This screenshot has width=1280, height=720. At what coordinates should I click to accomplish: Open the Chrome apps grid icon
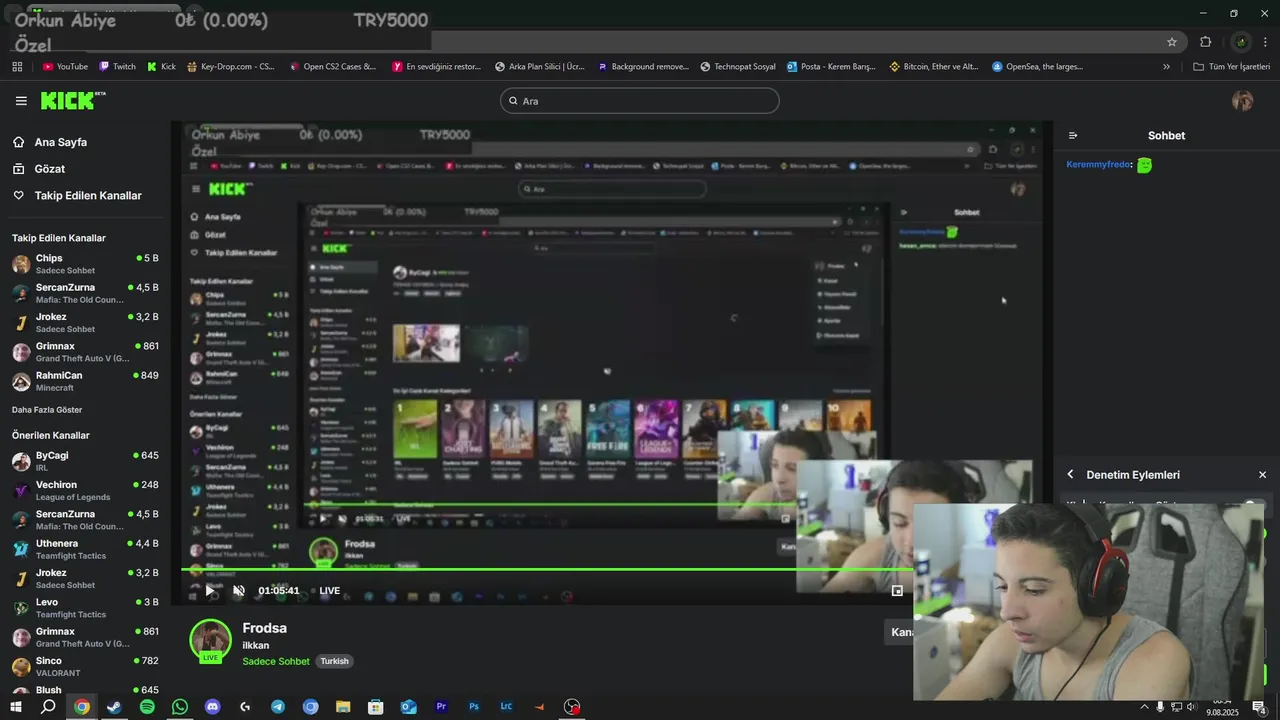click(17, 67)
